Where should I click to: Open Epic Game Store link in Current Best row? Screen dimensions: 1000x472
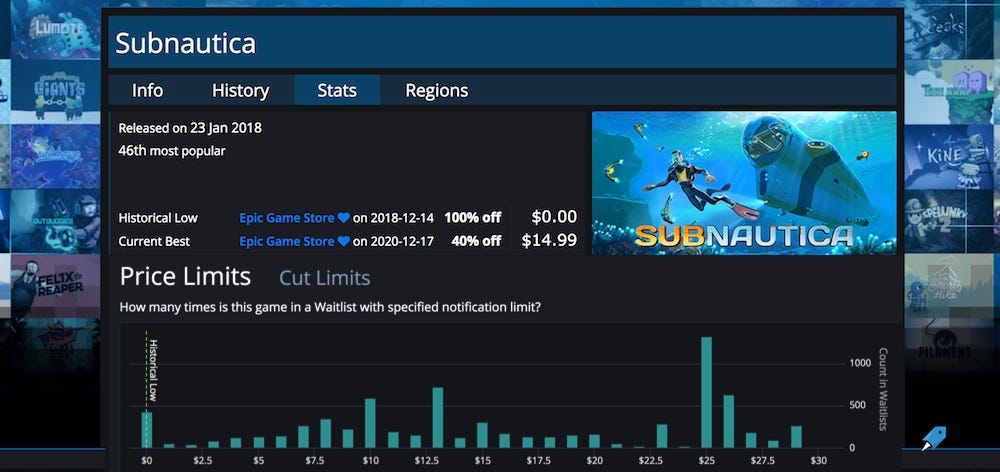(x=286, y=241)
